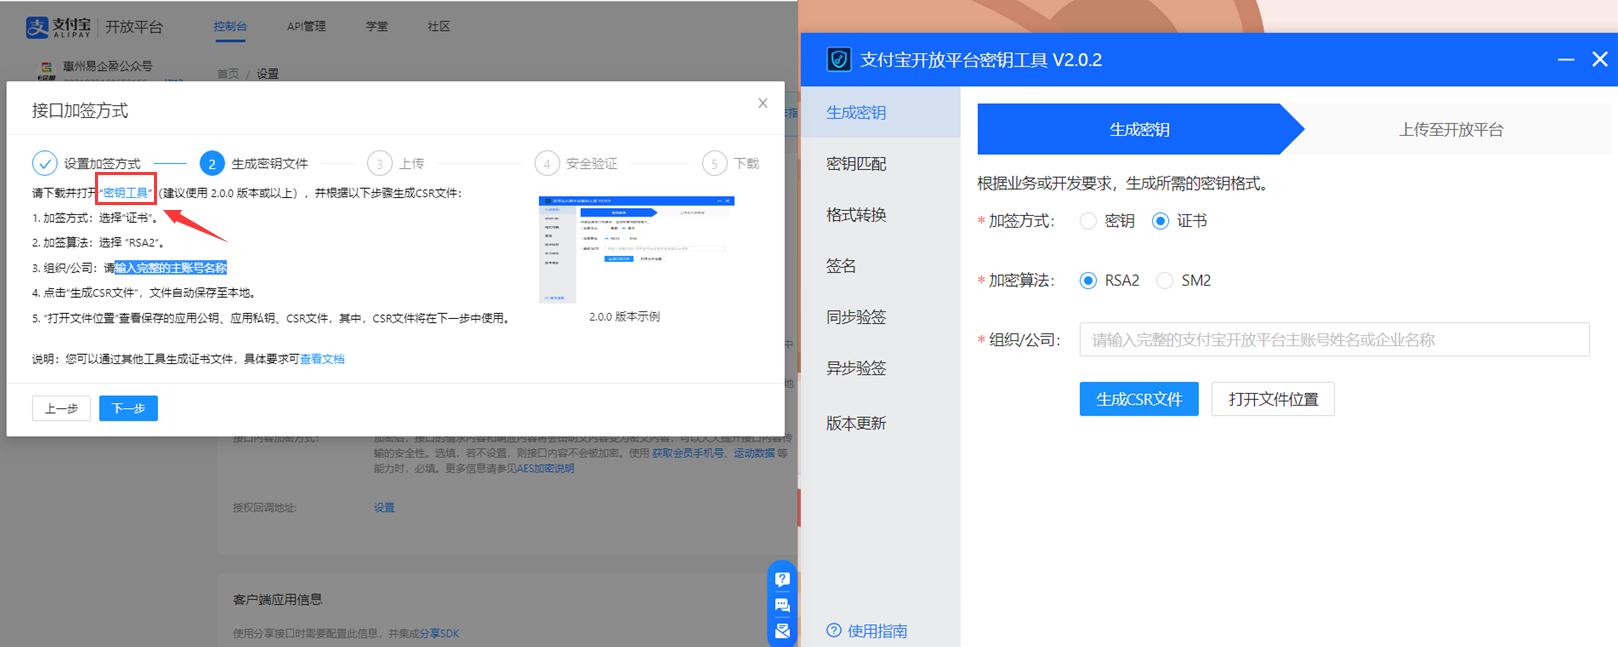Screen dimensions: 1618x647
Task: Click the shield icon in key tool title bar
Action: pos(838,60)
